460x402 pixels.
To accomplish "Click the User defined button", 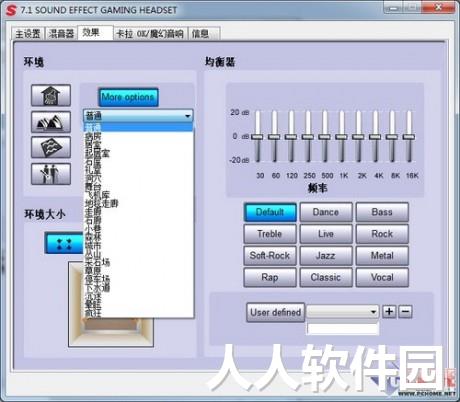I will pos(275,312).
